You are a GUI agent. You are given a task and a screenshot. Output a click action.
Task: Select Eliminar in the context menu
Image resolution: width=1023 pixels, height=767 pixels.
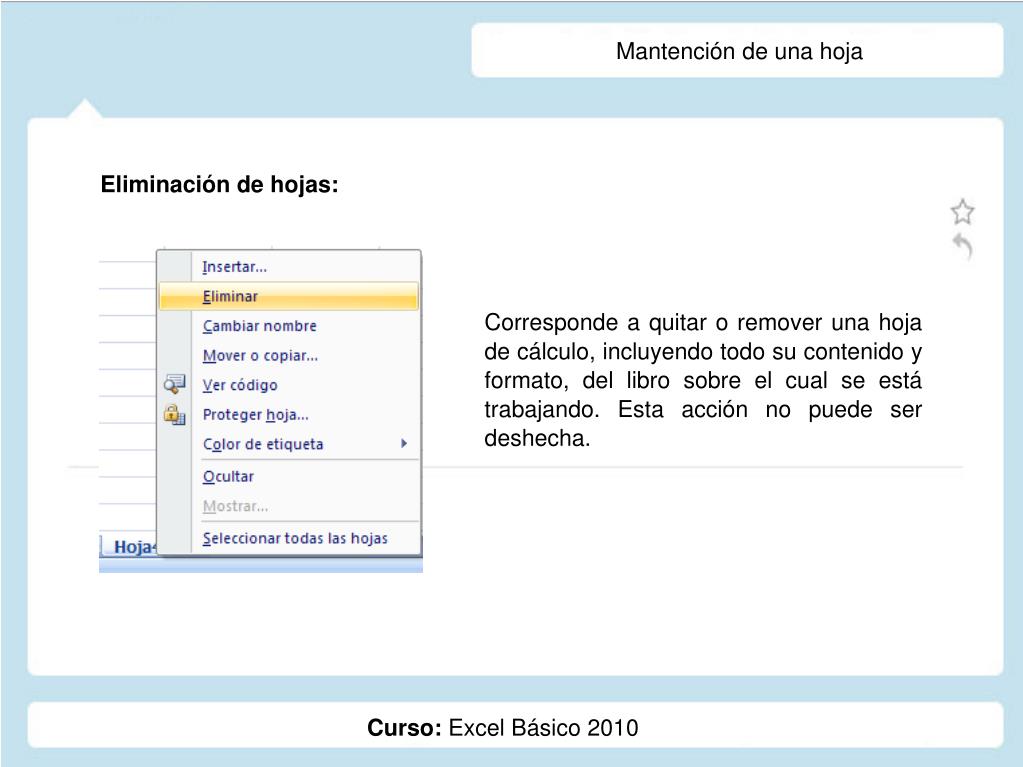click(289, 296)
